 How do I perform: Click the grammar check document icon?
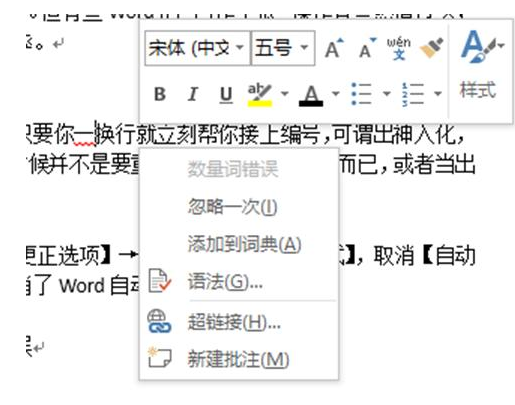click(159, 281)
